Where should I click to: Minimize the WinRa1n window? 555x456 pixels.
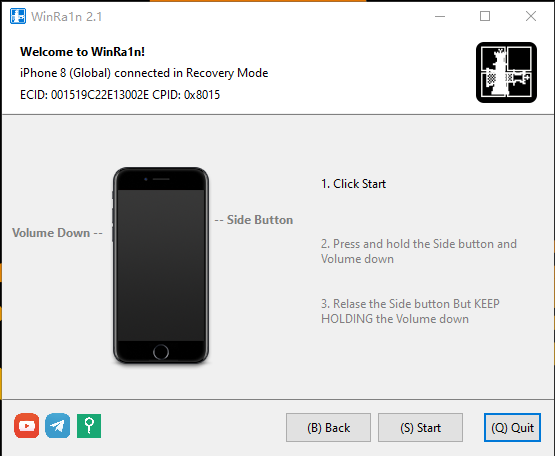click(x=440, y=16)
